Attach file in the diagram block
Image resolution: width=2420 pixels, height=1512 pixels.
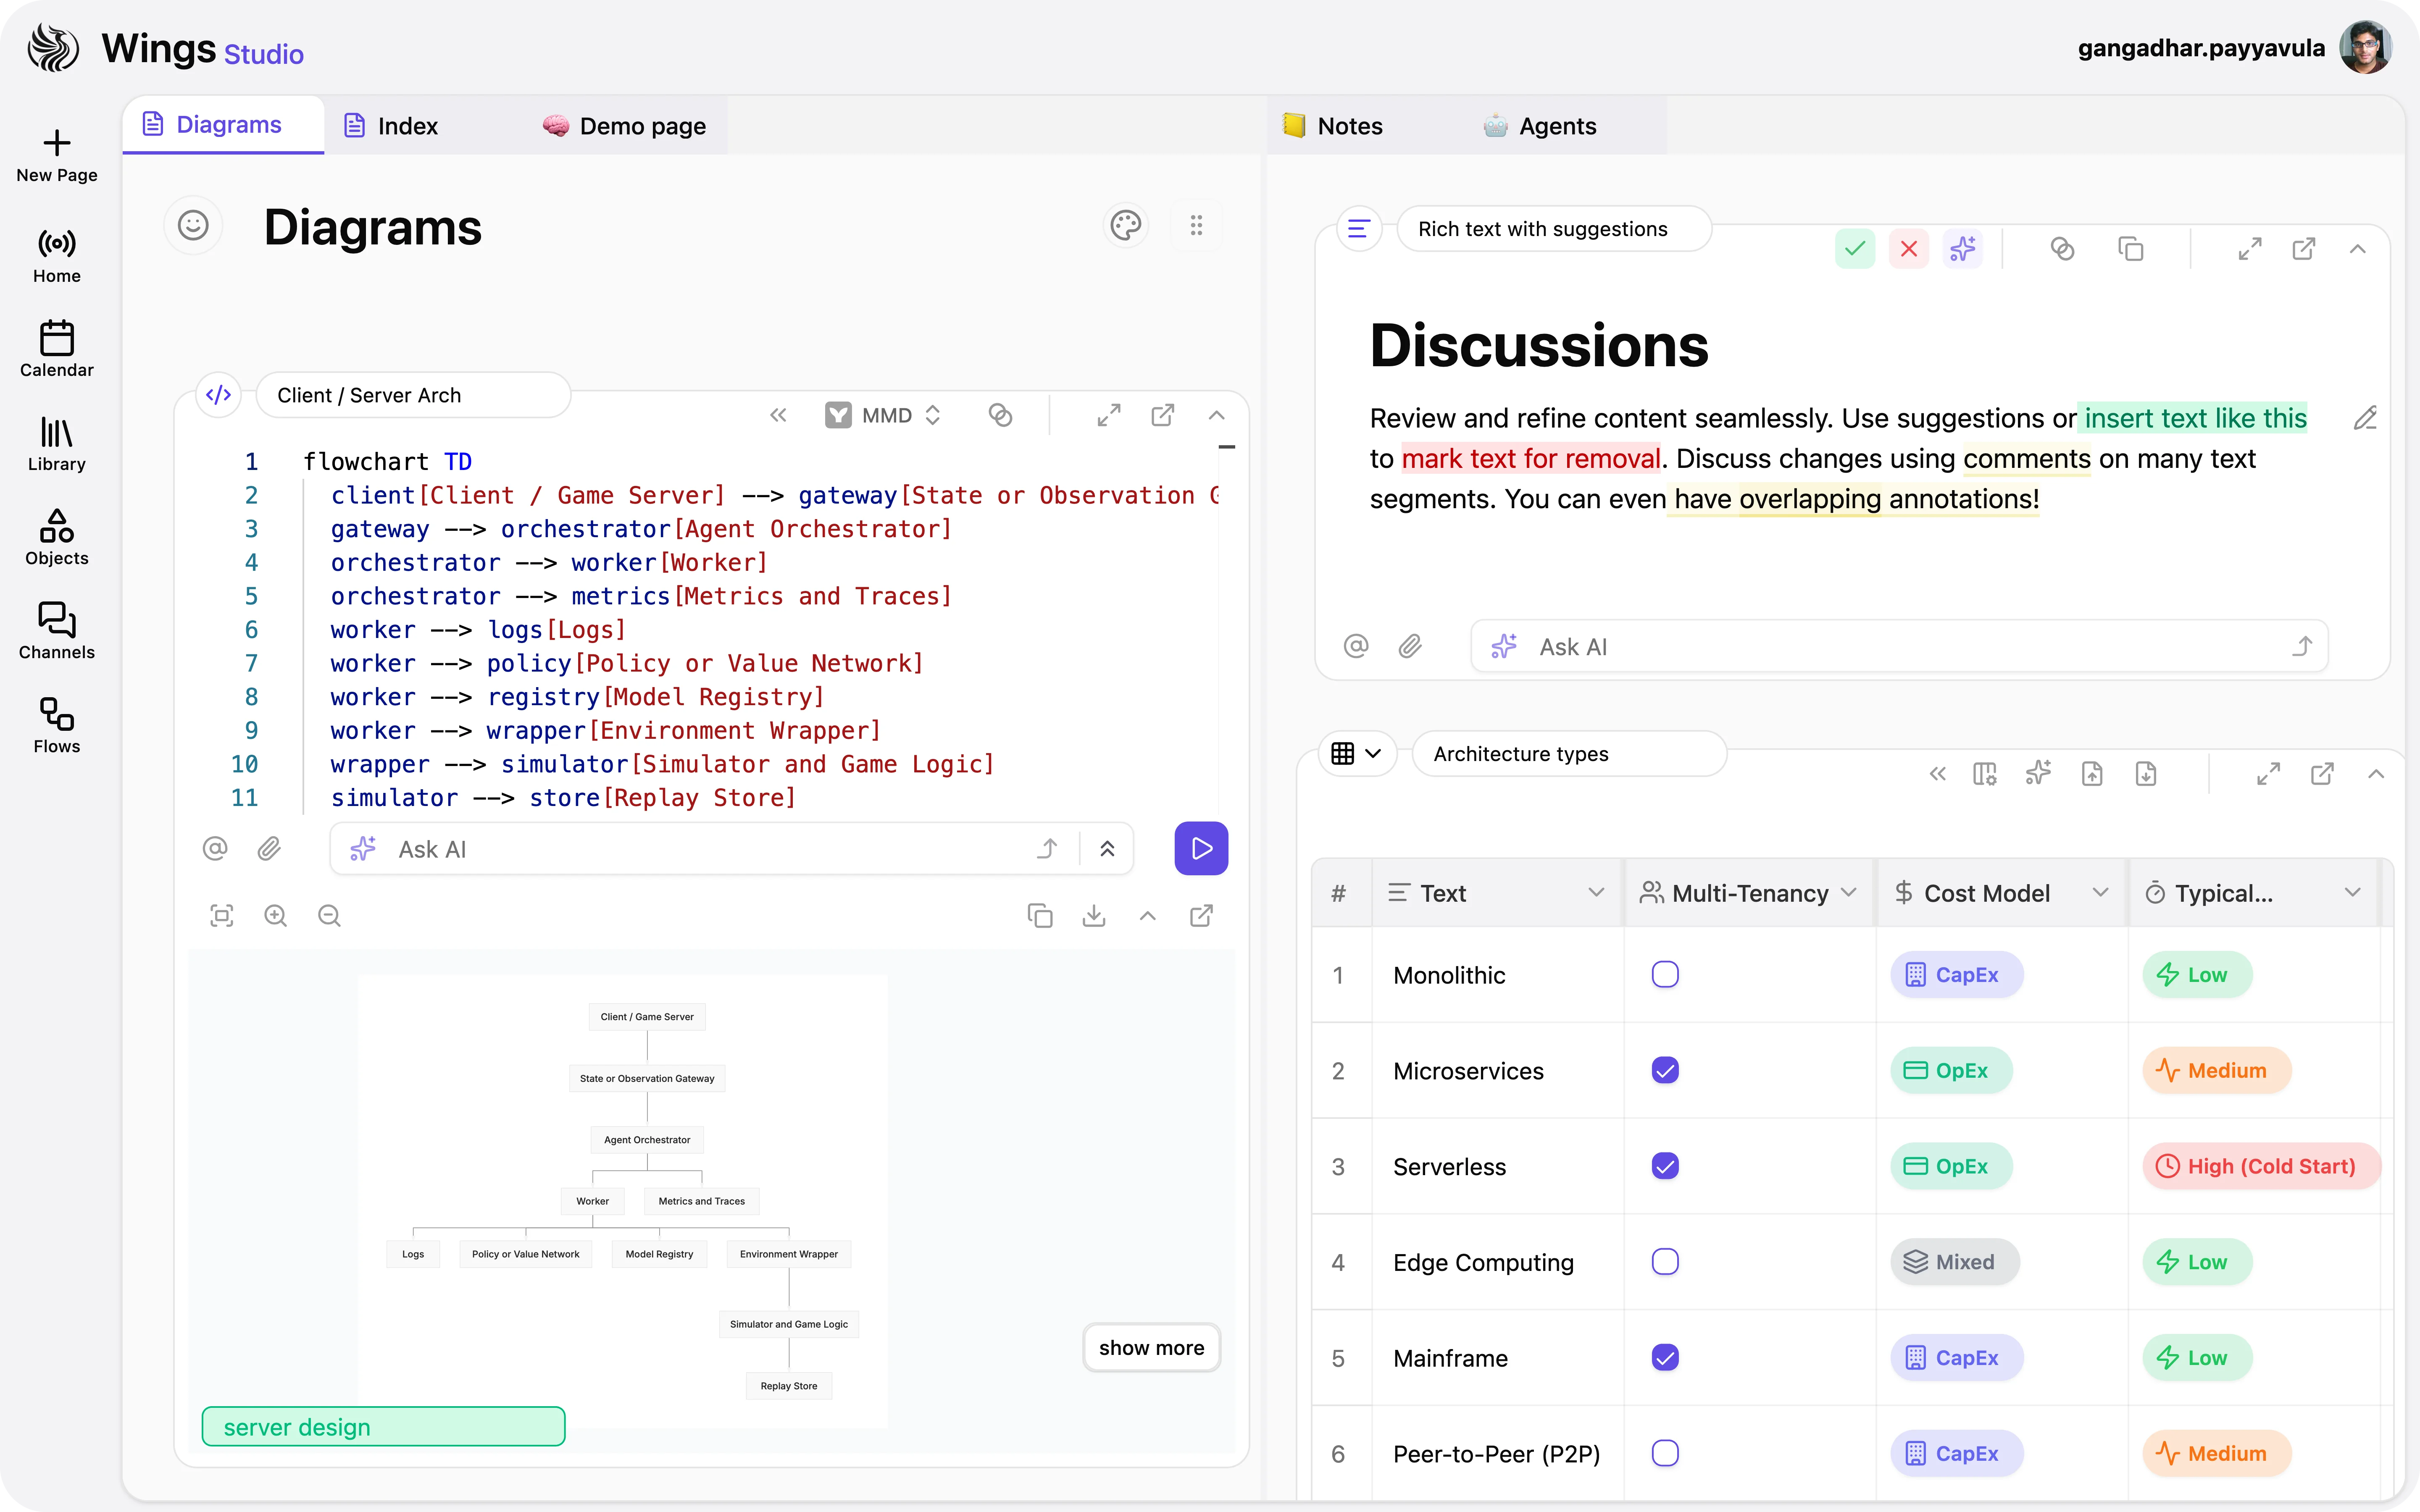pos(269,849)
